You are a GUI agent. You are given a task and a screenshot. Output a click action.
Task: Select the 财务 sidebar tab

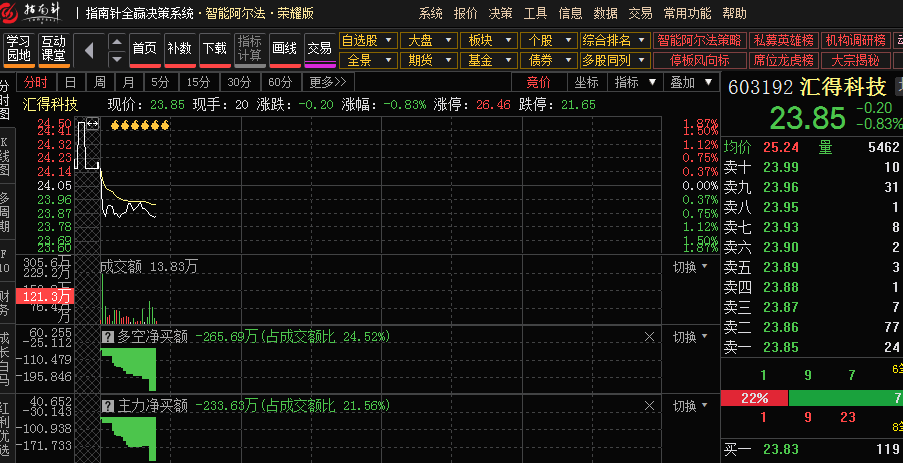5,303
